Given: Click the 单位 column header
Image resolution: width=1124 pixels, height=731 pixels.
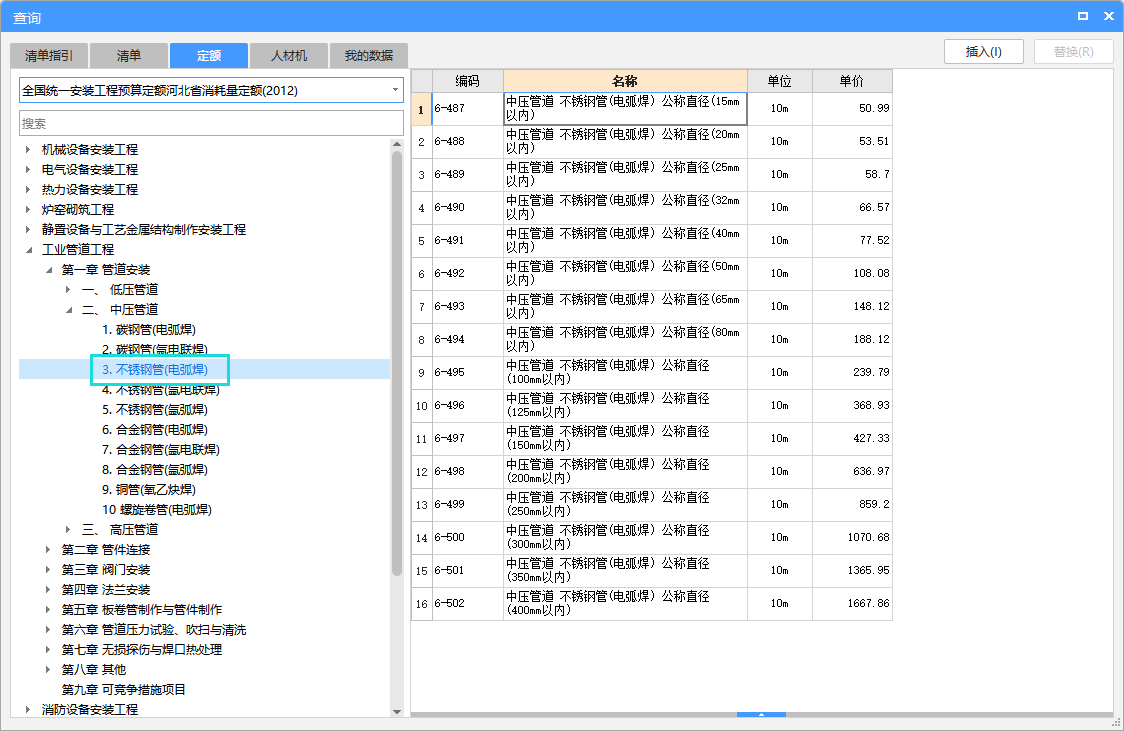Looking at the screenshot, I should pyautogui.click(x=779, y=81).
